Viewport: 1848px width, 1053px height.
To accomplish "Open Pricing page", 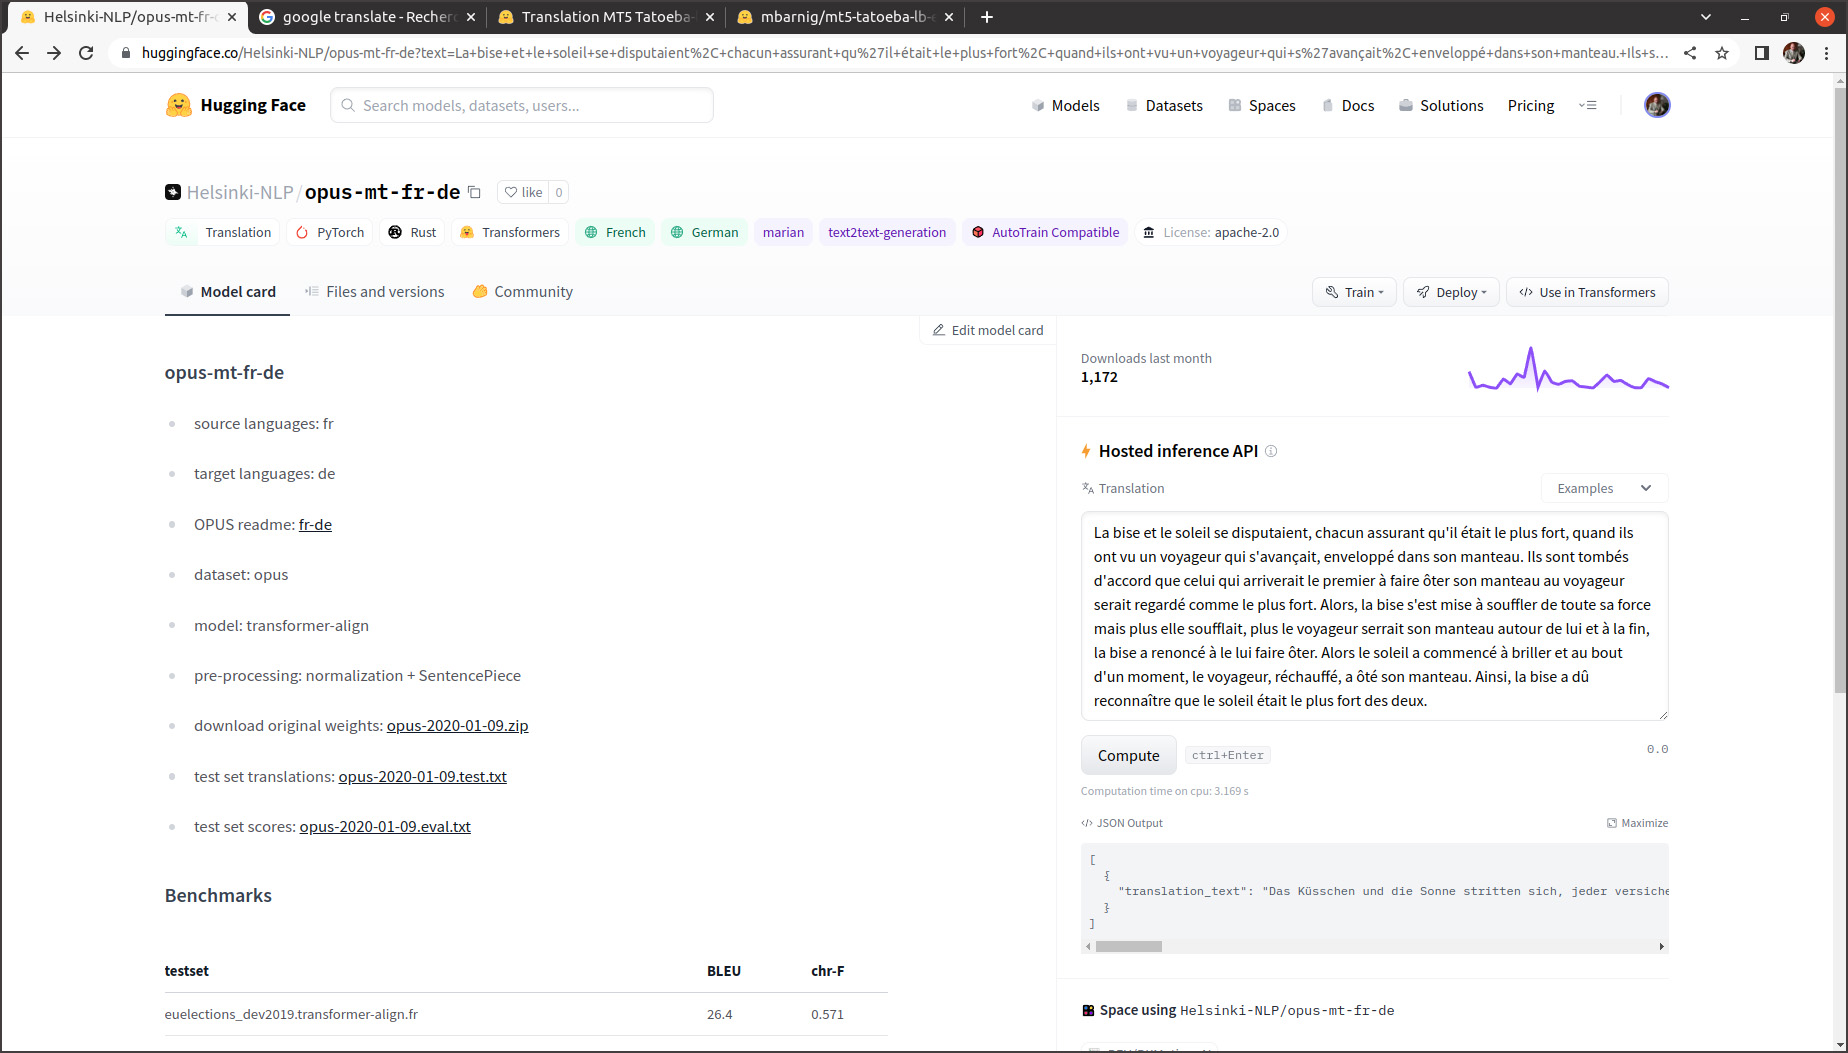I will tap(1531, 105).
